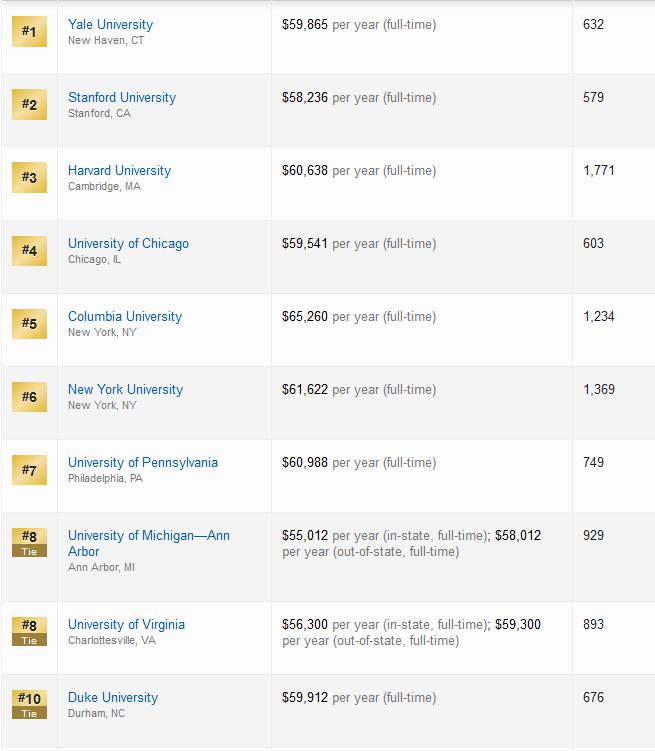Open the Yale University link
The height and width of the screenshot is (751, 655).
[111, 24]
